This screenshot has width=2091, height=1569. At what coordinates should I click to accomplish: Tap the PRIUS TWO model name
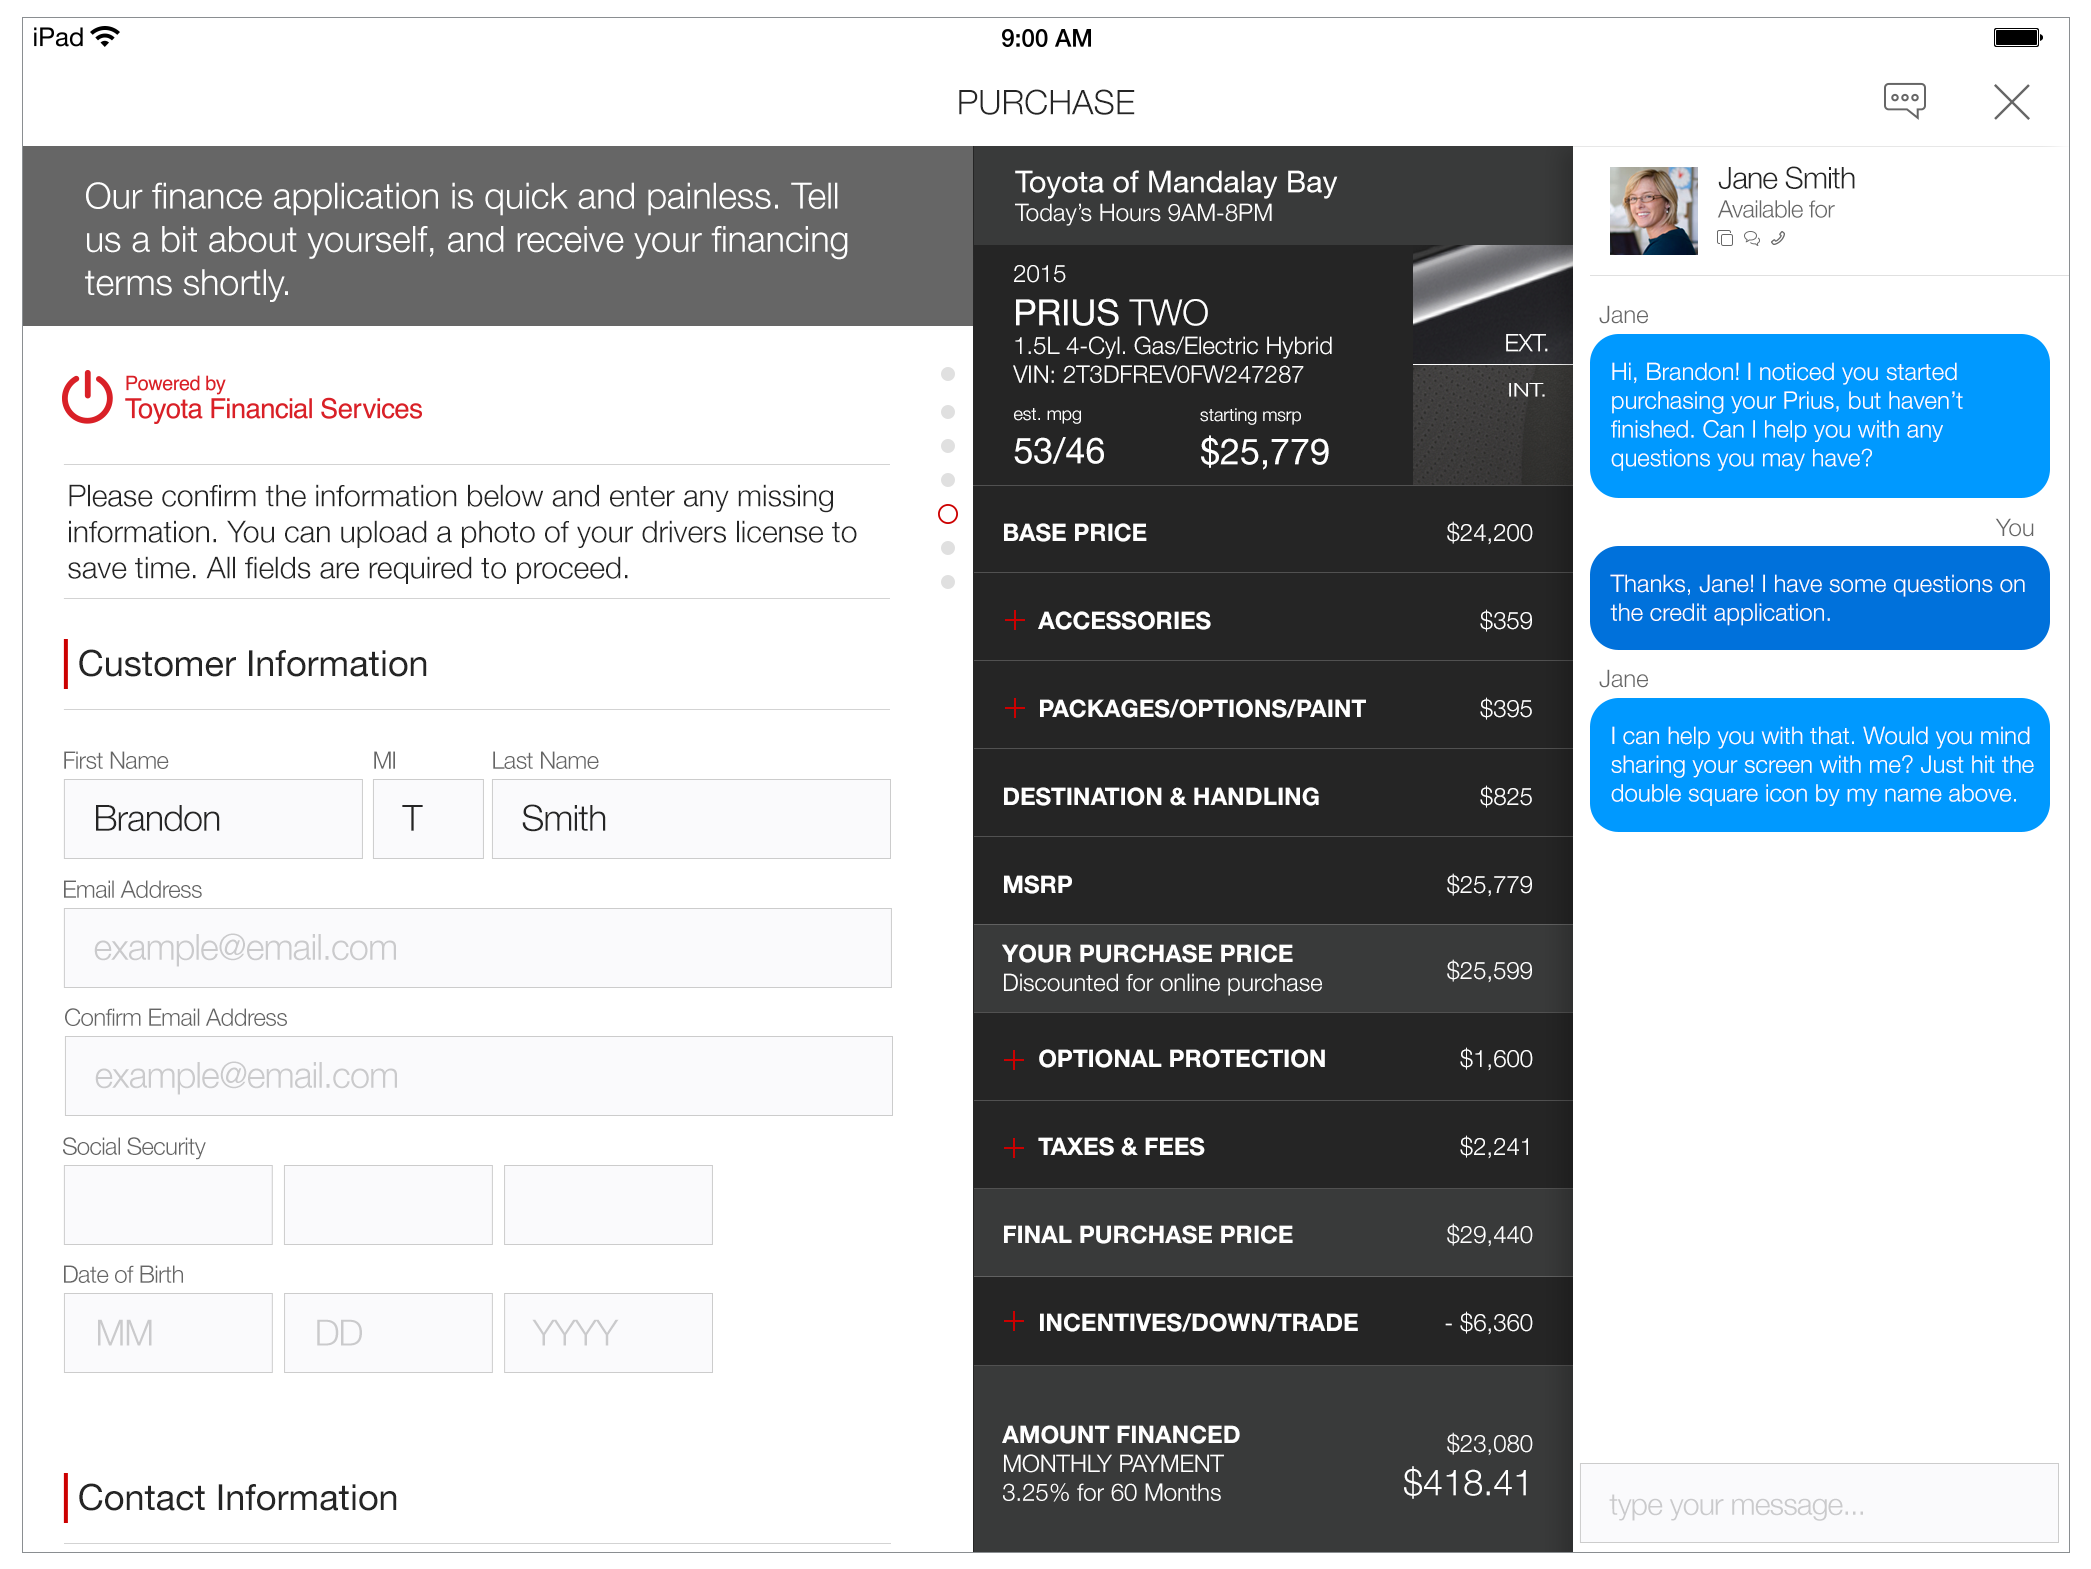tap(1110, 313)
